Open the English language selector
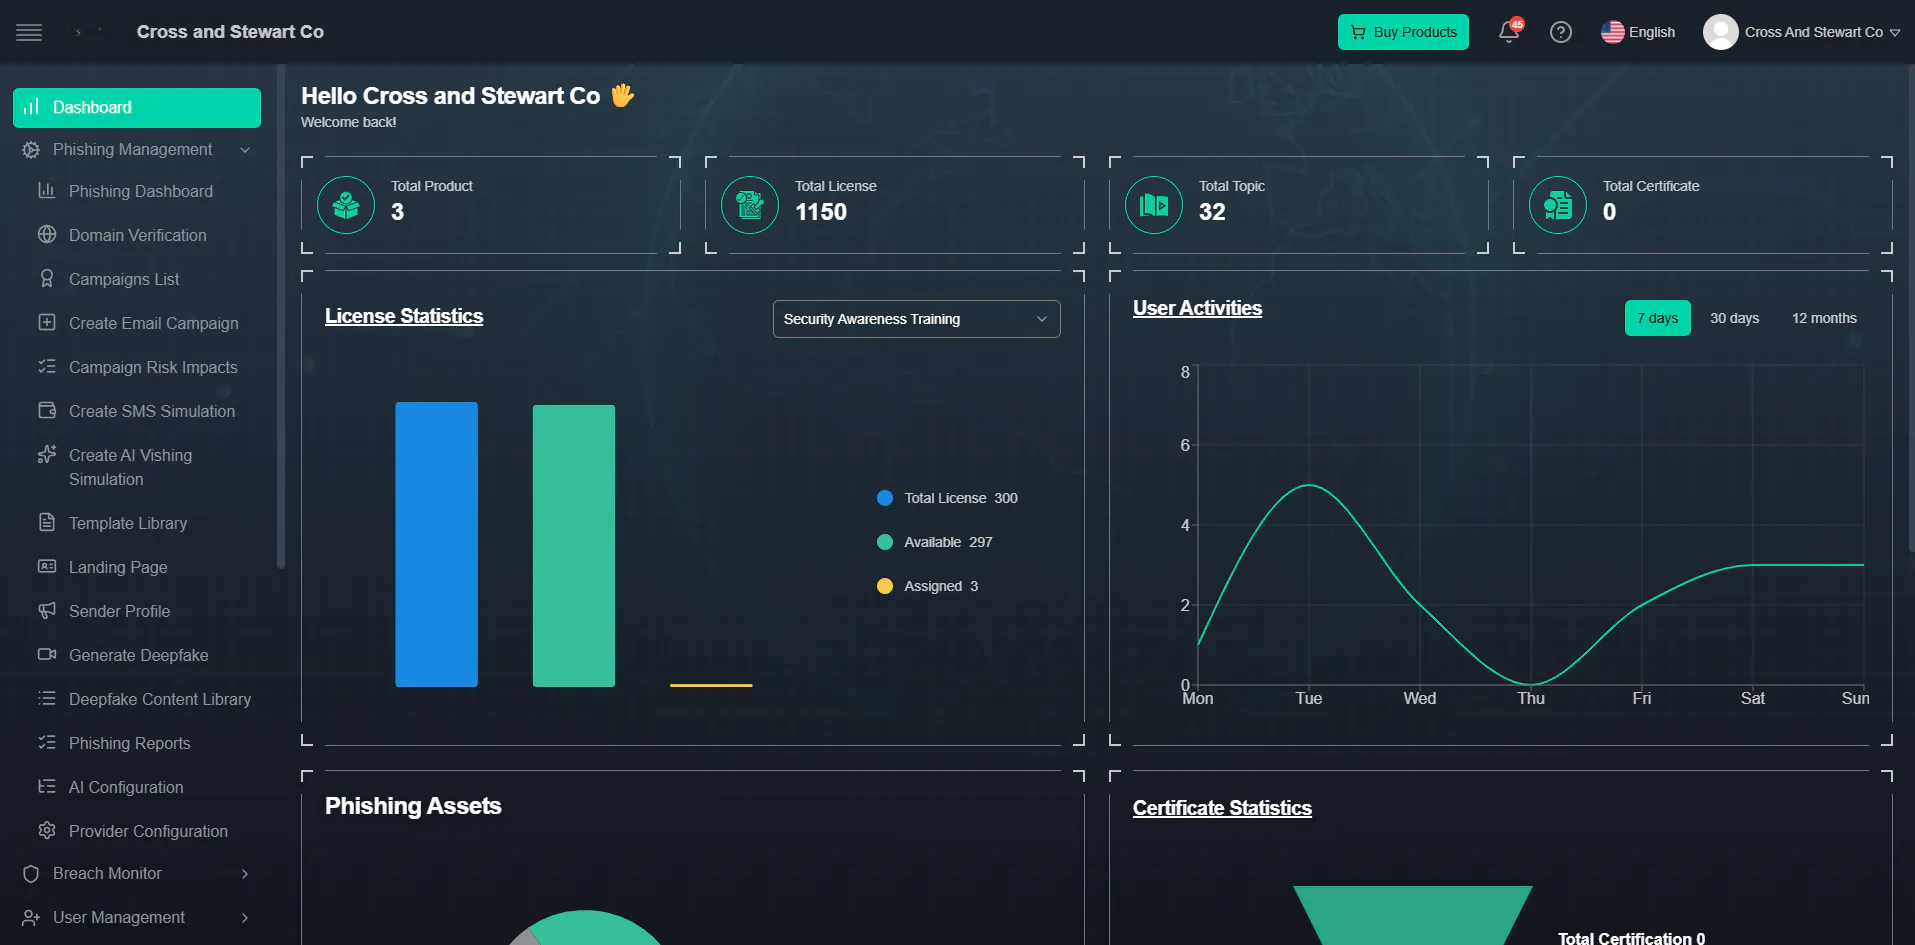The width and height of the screenshot is (1915, 945). tap(1638, 32)
